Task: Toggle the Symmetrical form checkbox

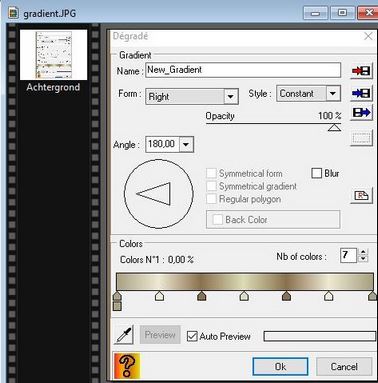Action: tap(211, 173)
